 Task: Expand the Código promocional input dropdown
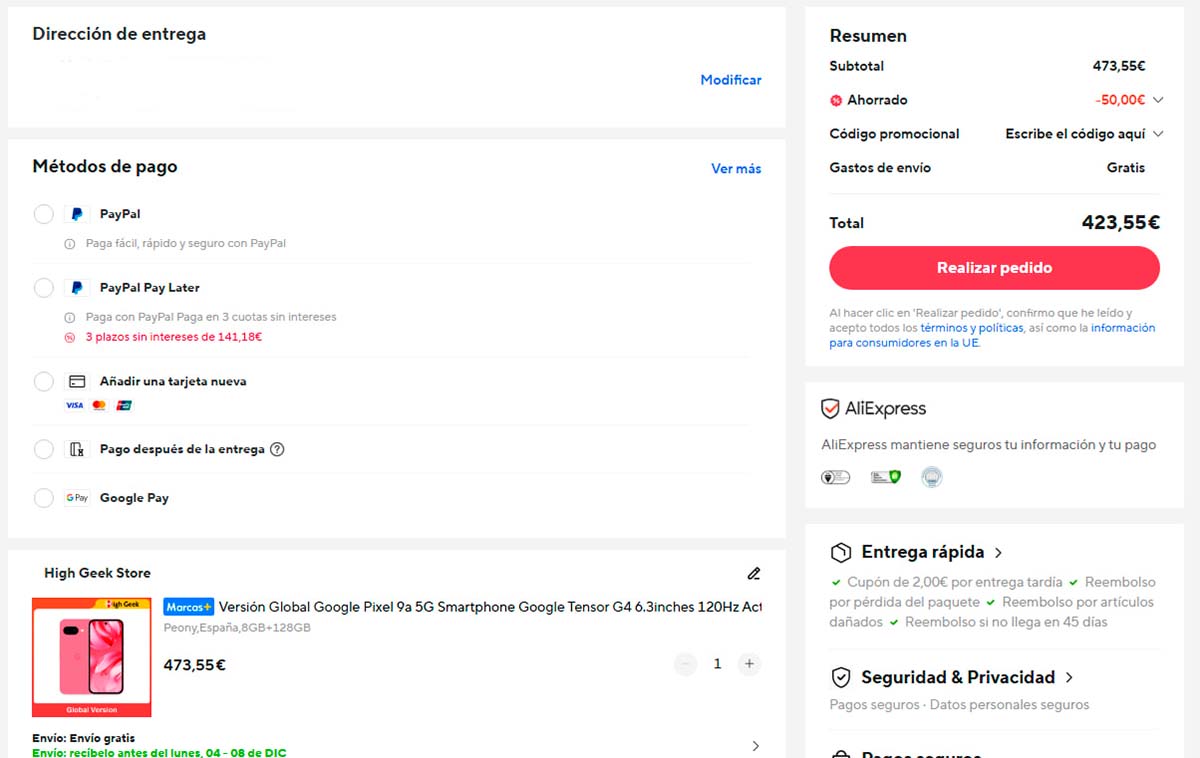1158,134
